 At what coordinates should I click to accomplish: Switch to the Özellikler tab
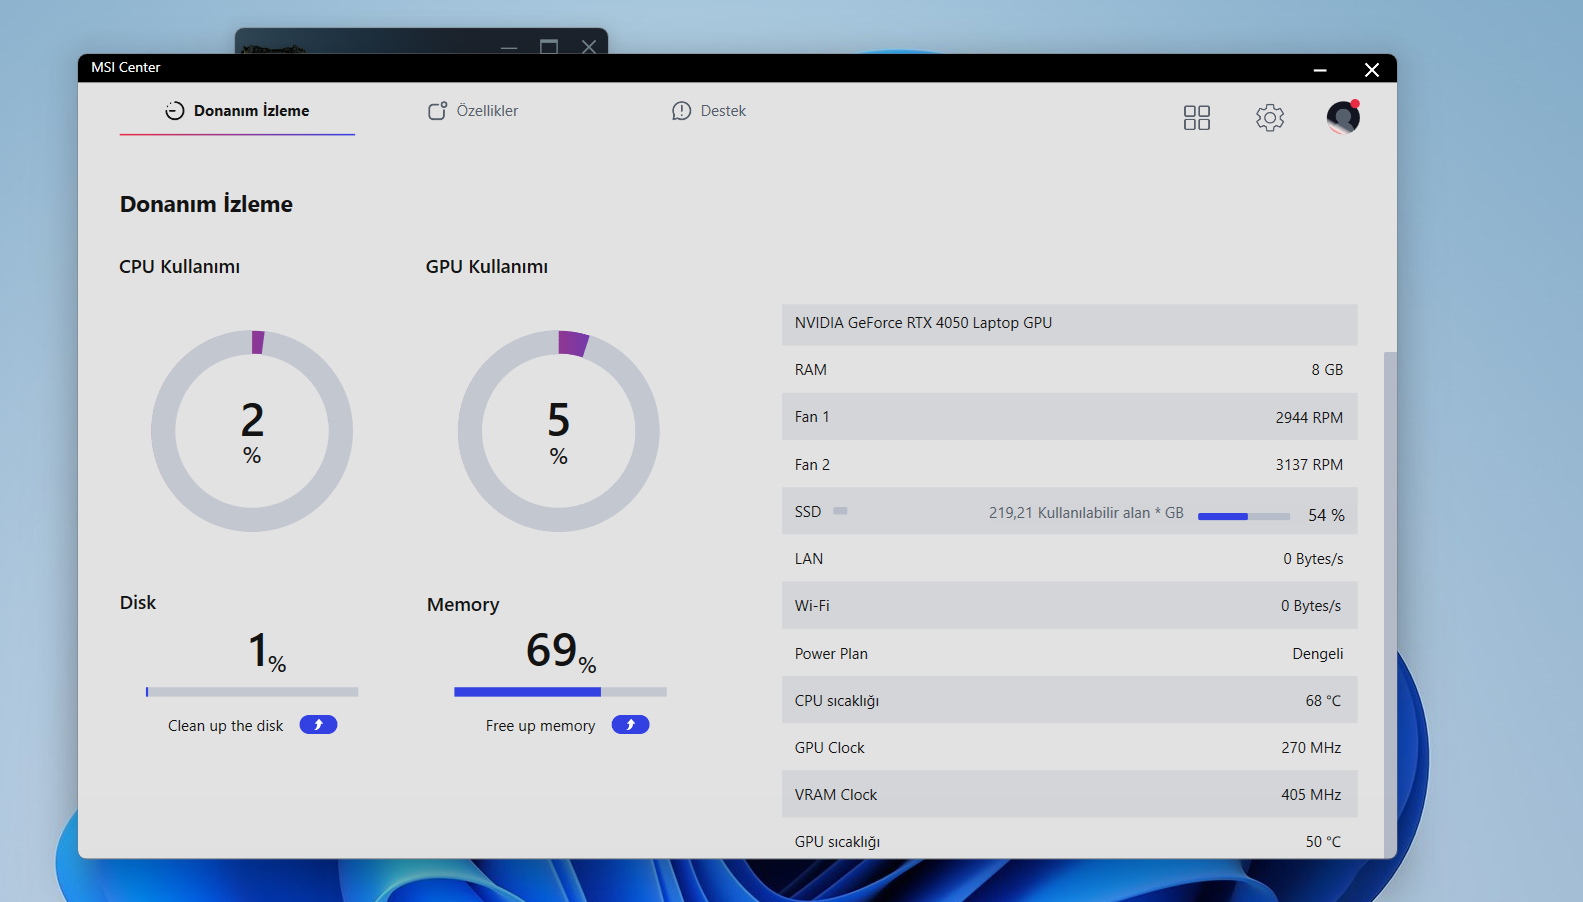[x=473, y=111]
